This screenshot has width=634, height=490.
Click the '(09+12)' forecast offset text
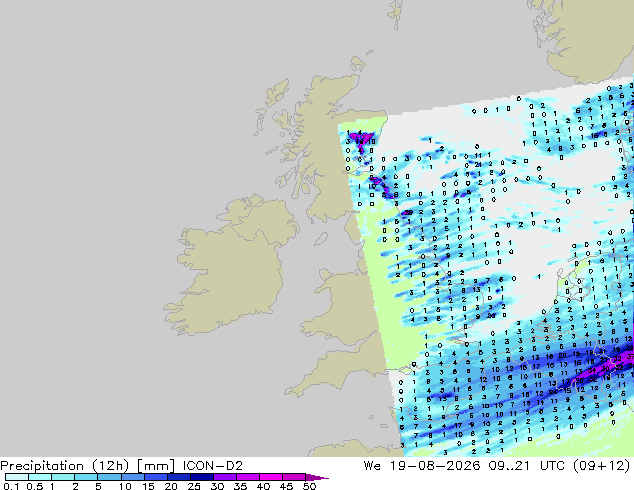coord(602,466)
